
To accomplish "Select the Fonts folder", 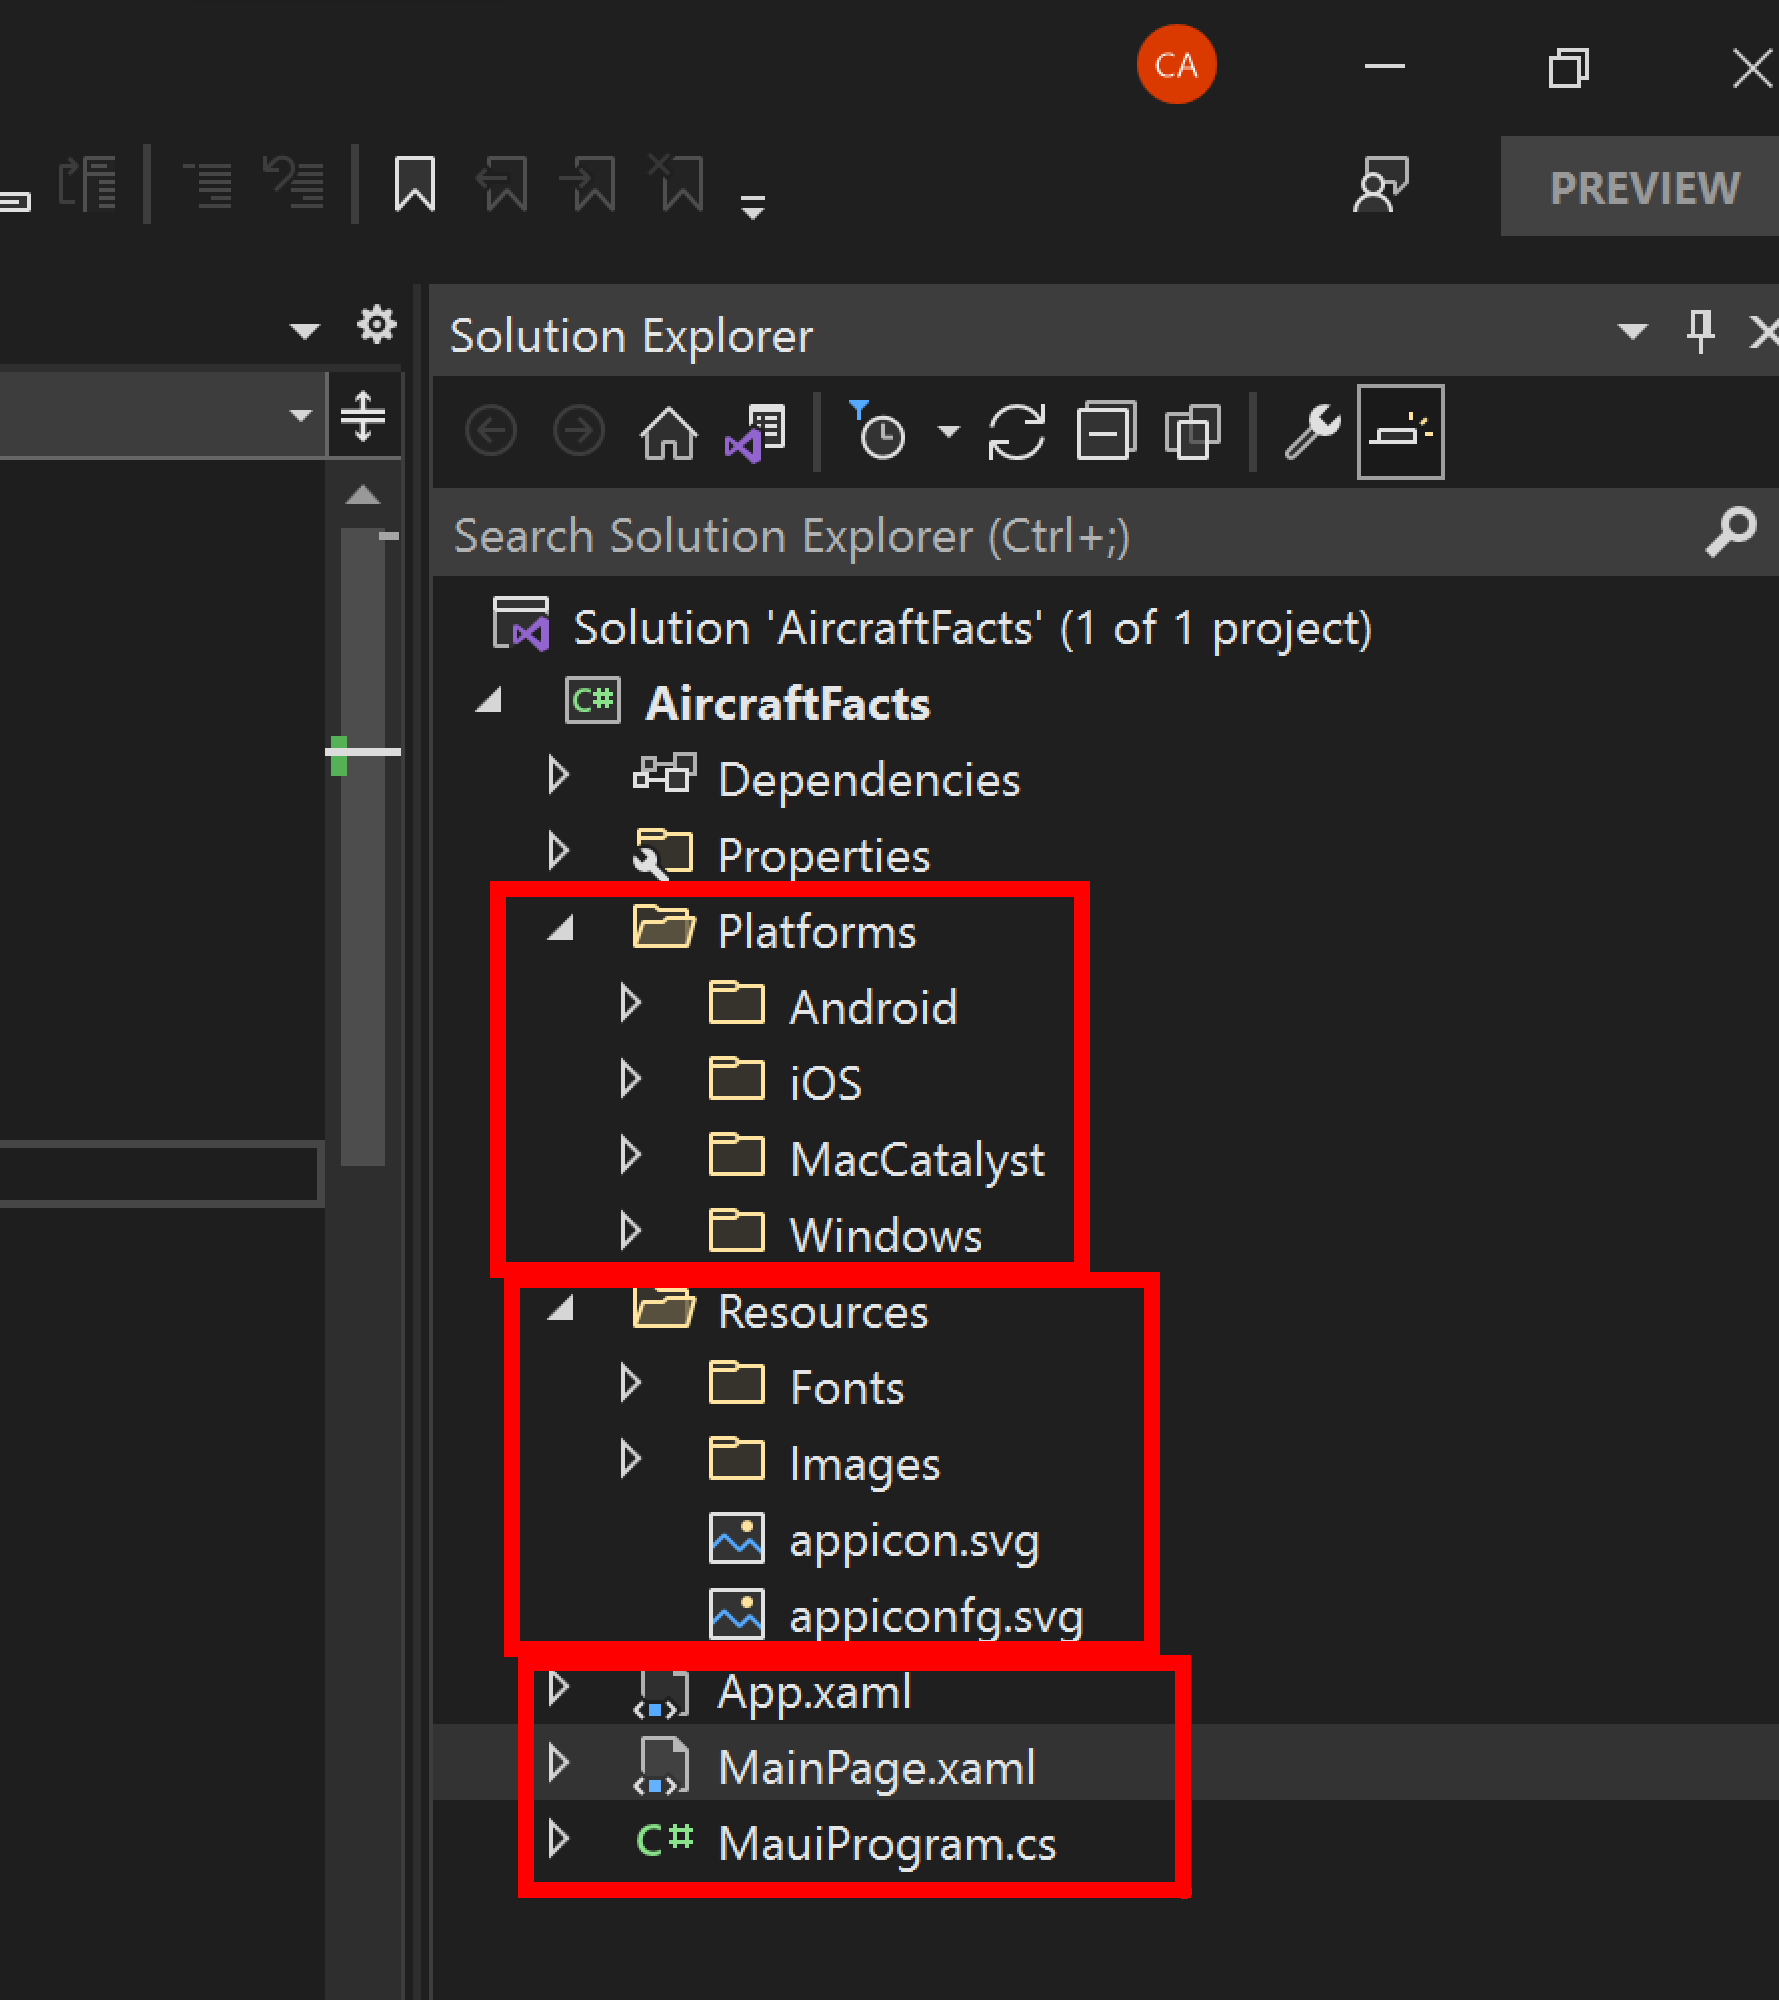I will tap(846, 1387).
